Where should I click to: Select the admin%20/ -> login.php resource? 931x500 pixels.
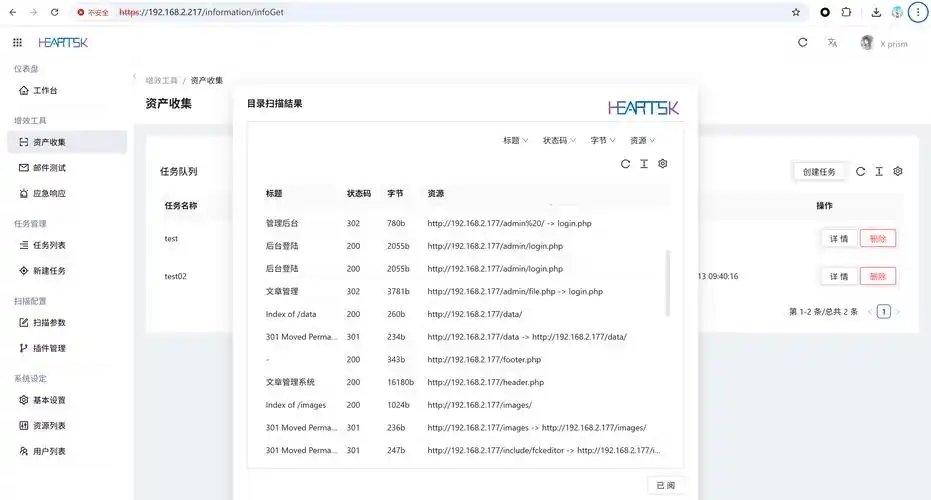[509, 223]
